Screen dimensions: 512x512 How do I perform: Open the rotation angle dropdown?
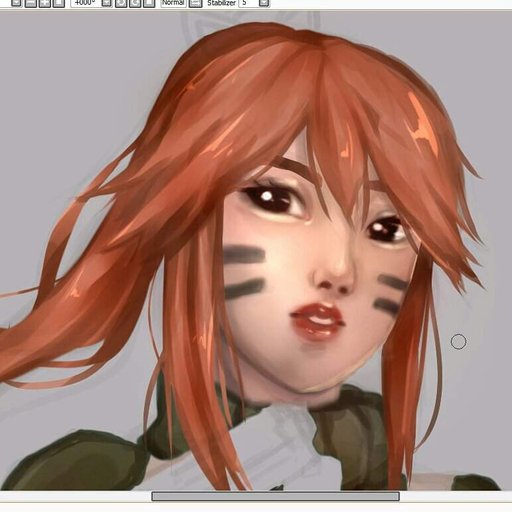pos(106,3)
